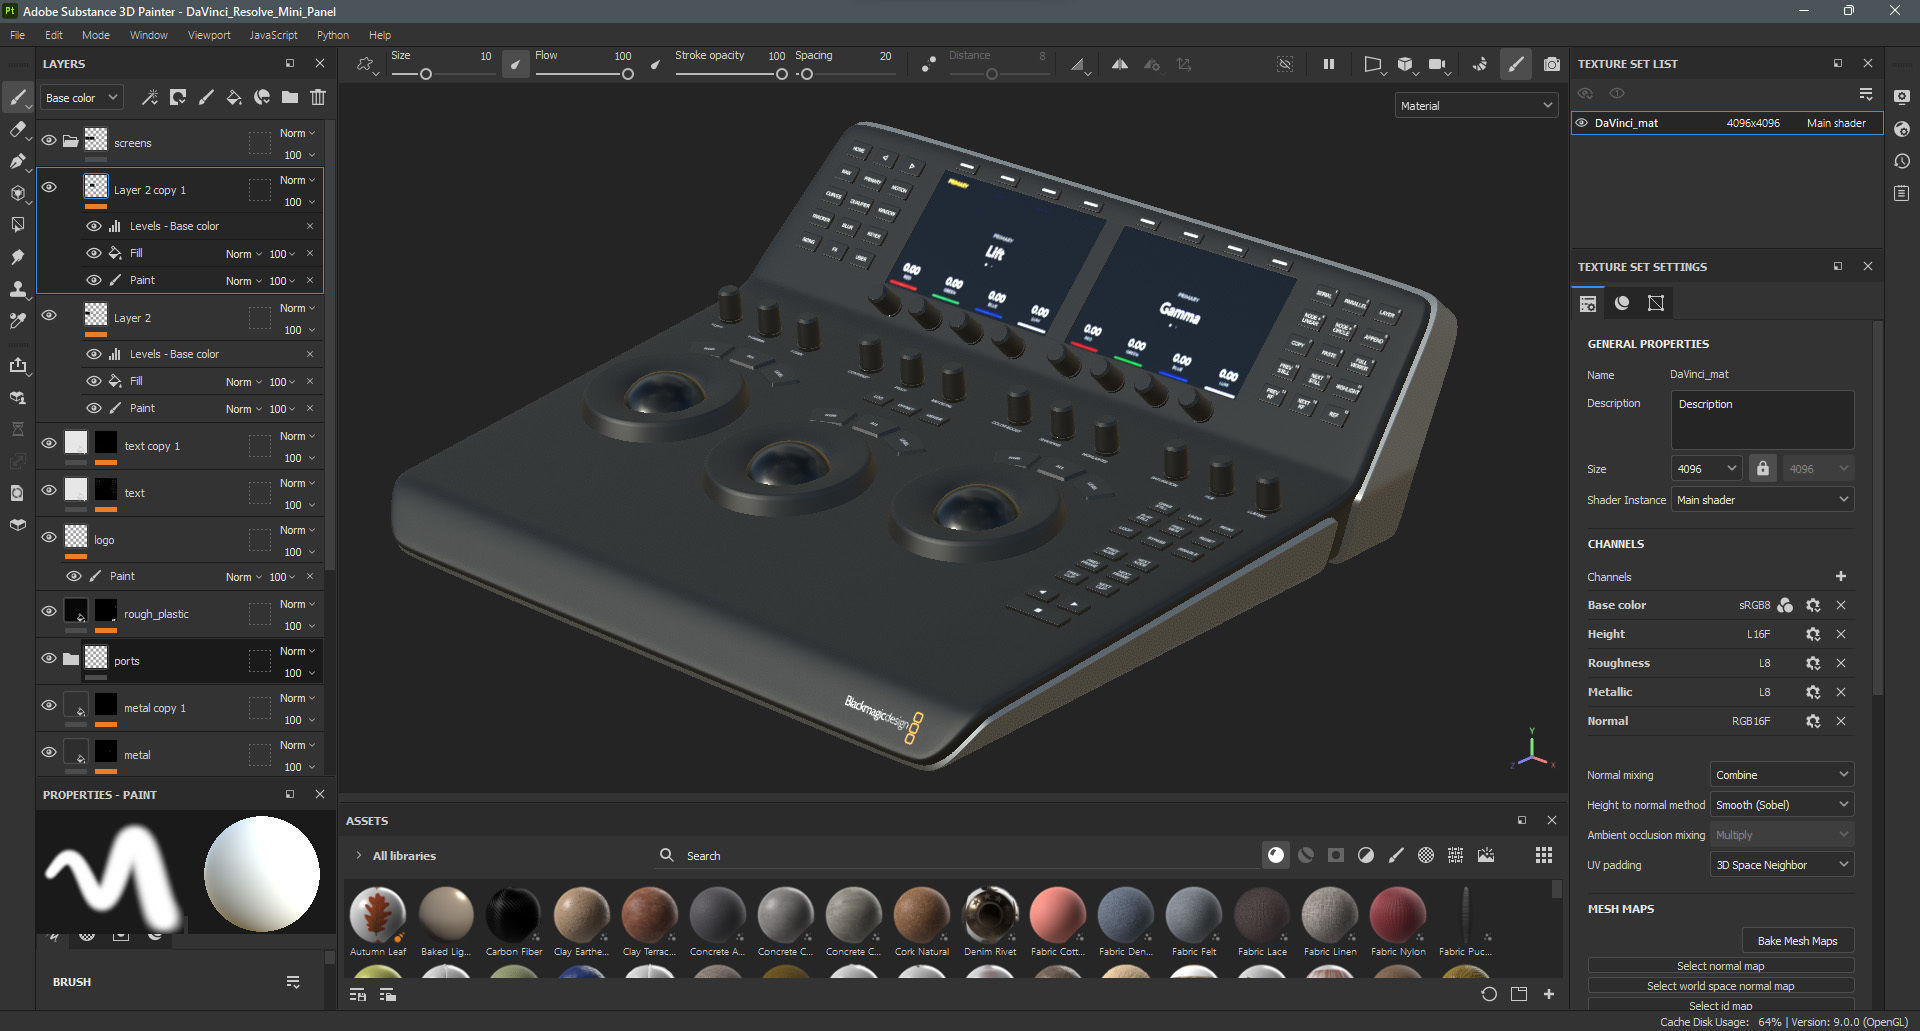Select the Eraser tool

[17, 129]
